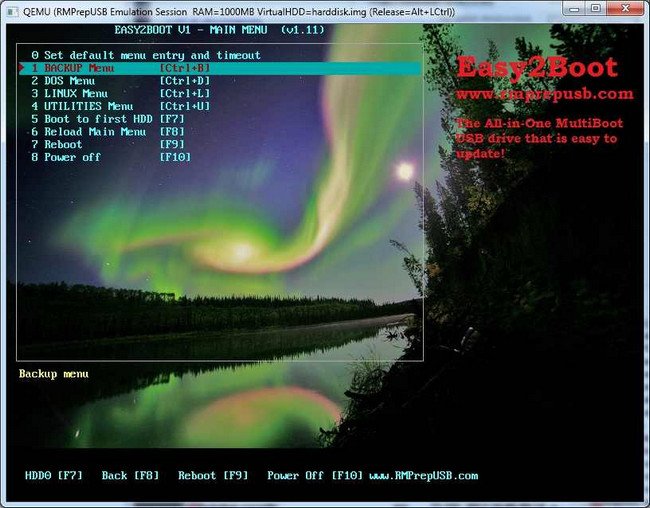
Task: Click the [Ctrl+U] shortcut label
Action: (185, 107)
